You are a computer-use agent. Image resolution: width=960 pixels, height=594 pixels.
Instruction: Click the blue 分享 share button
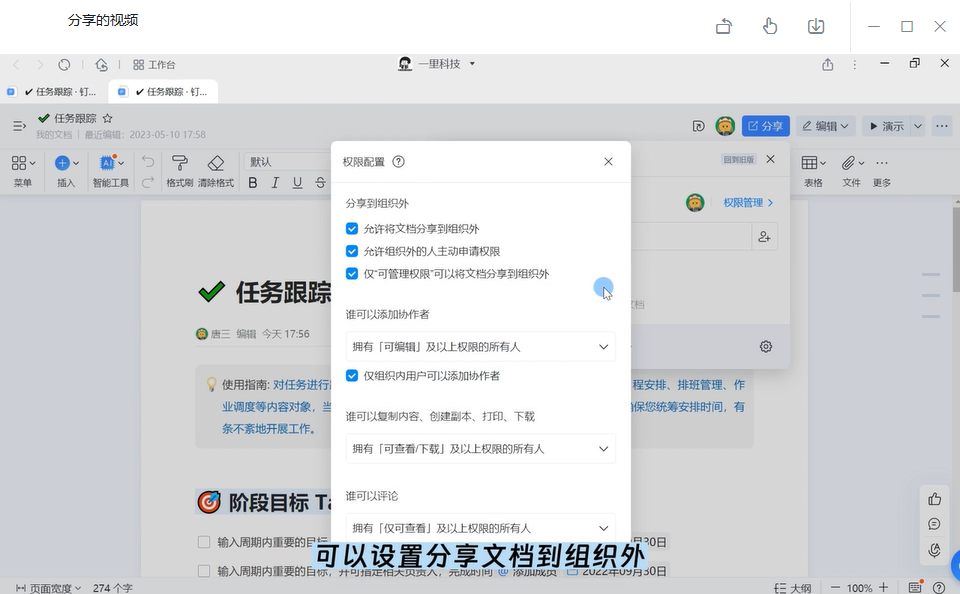click(x=765, y=126)
